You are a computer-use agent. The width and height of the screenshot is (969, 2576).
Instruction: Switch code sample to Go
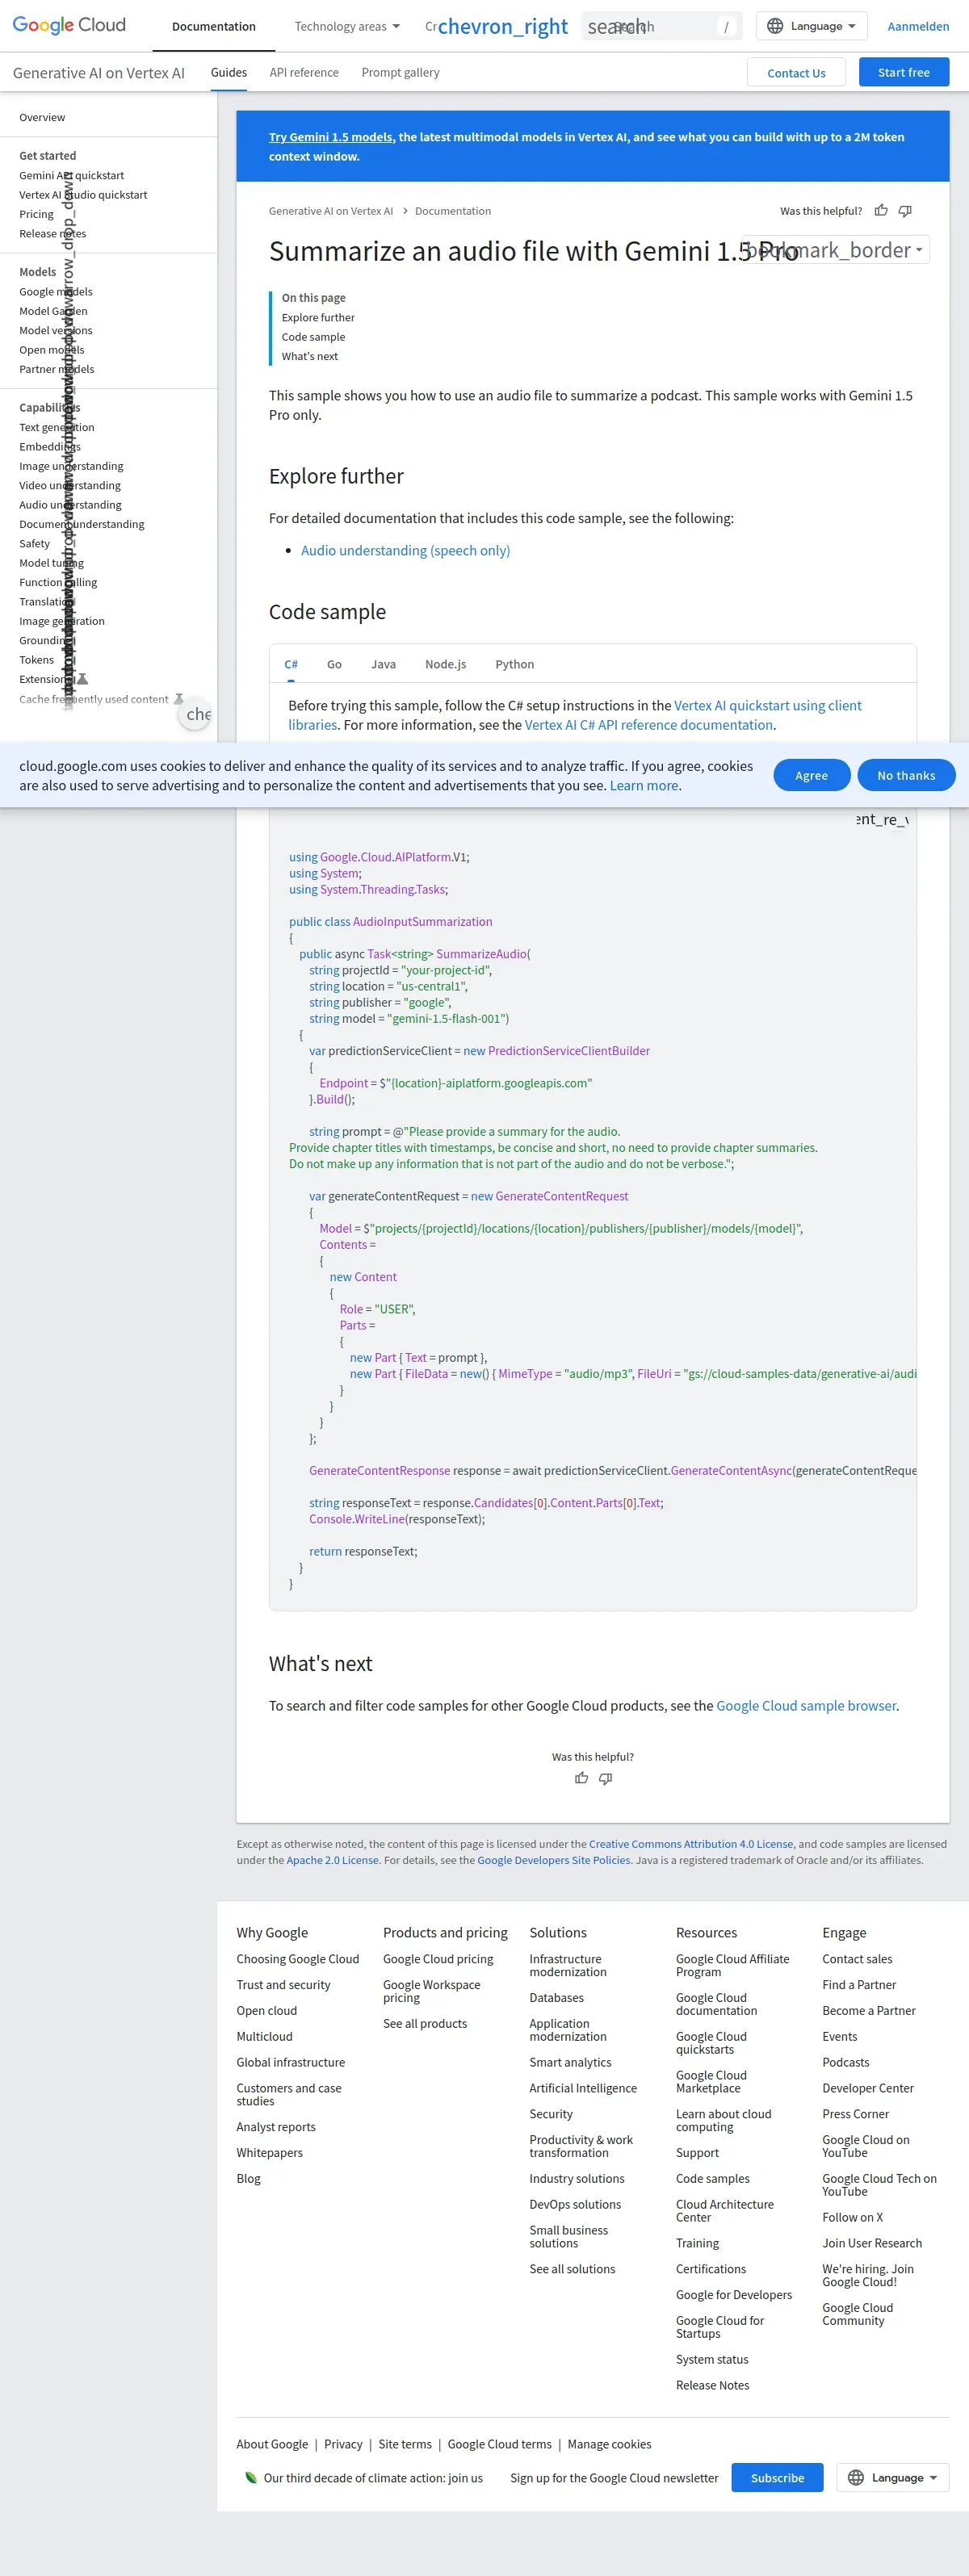[334, 664]
